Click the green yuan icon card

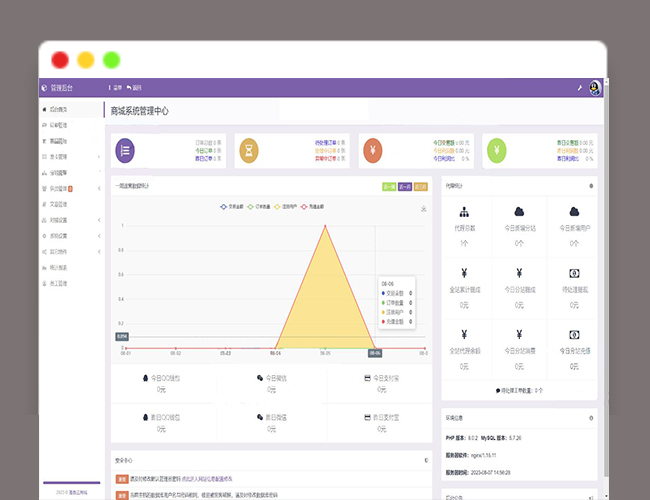pyautogui.click(x=495, y=151)
